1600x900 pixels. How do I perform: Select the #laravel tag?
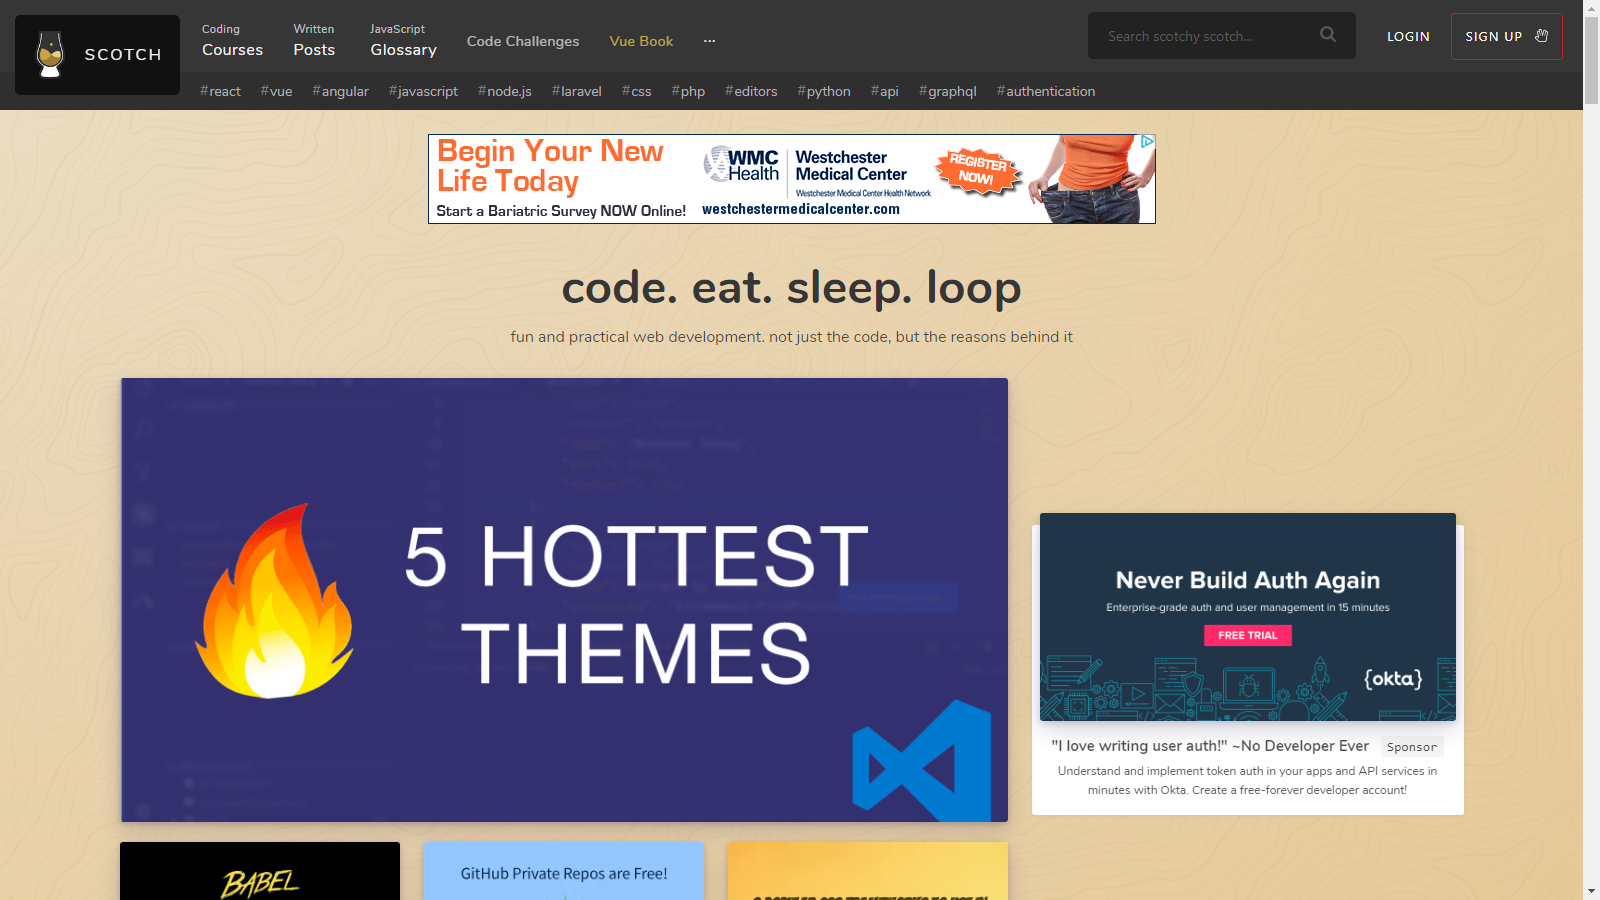pyautogui.click(x=577, y=91)
